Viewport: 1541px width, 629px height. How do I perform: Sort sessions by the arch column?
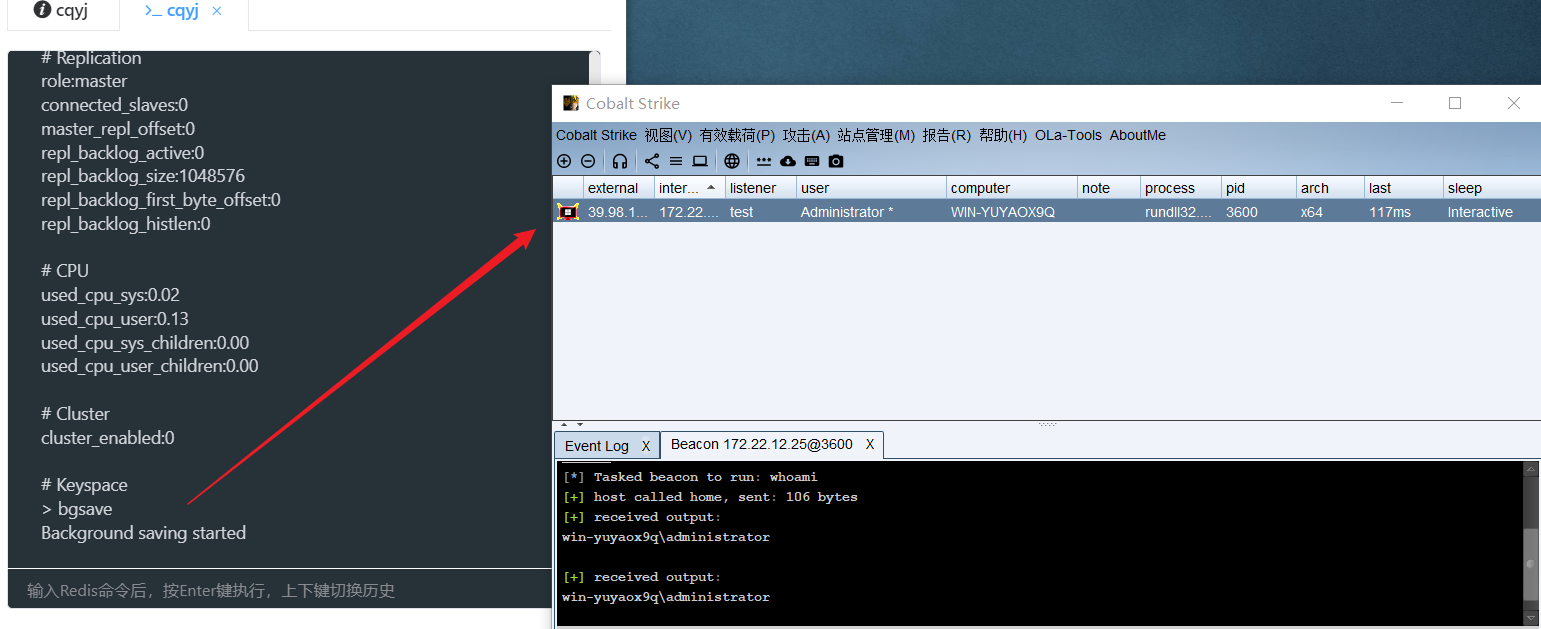pos(1331,188)
